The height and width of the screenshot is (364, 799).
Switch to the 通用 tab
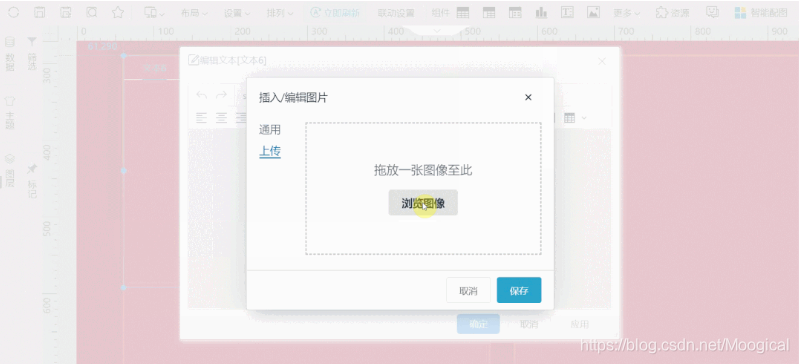pos(270,130)
